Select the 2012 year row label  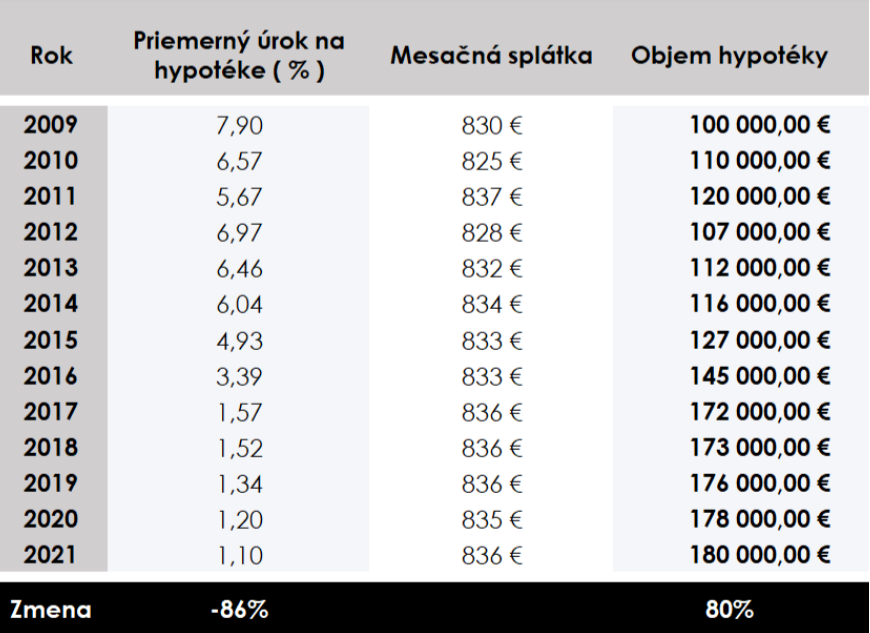pyautogui.click(x=51, y=229)
